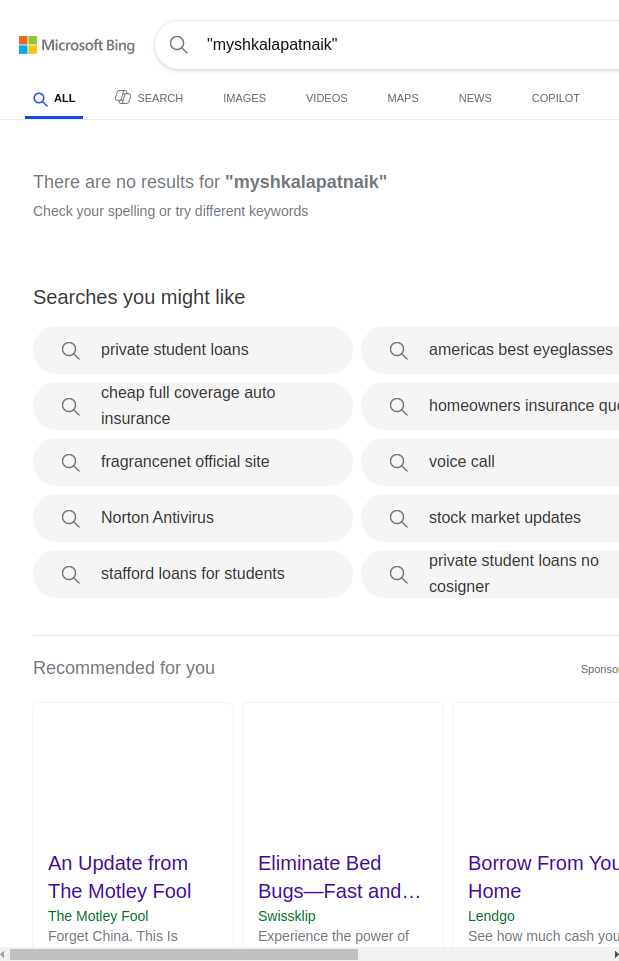Image resolution: width=619 pixels, height=961 pixels.
Task: Click magnifier icon beside stock market updates
Action: point(398,518)
